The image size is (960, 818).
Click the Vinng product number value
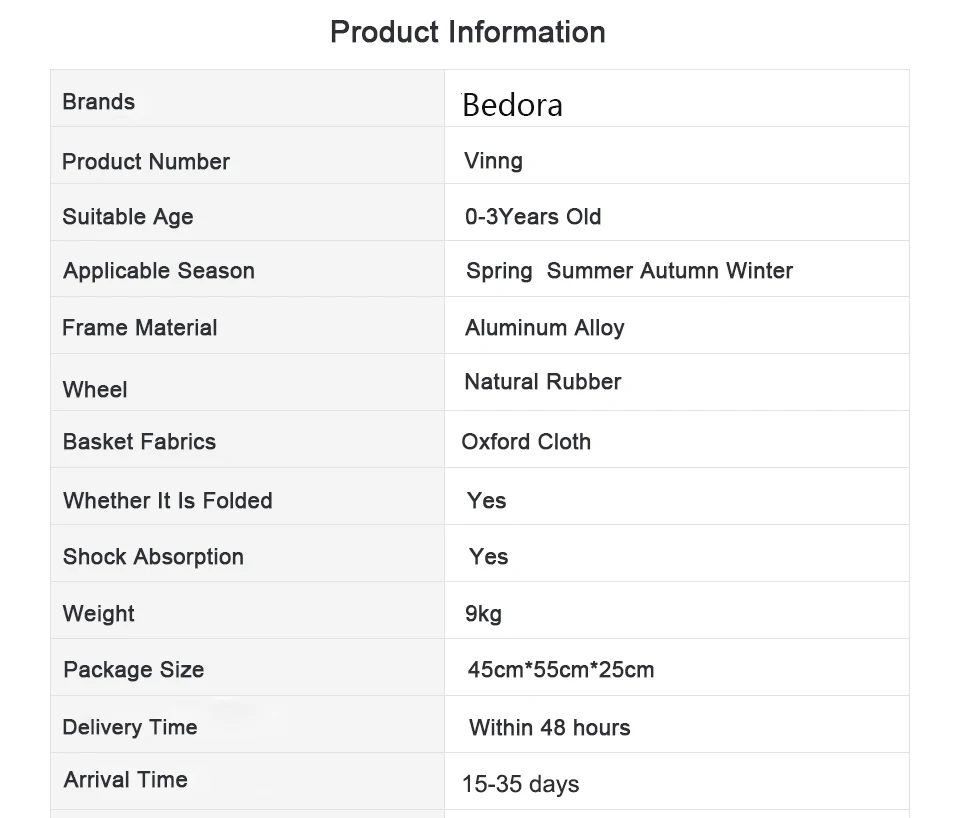493,161
